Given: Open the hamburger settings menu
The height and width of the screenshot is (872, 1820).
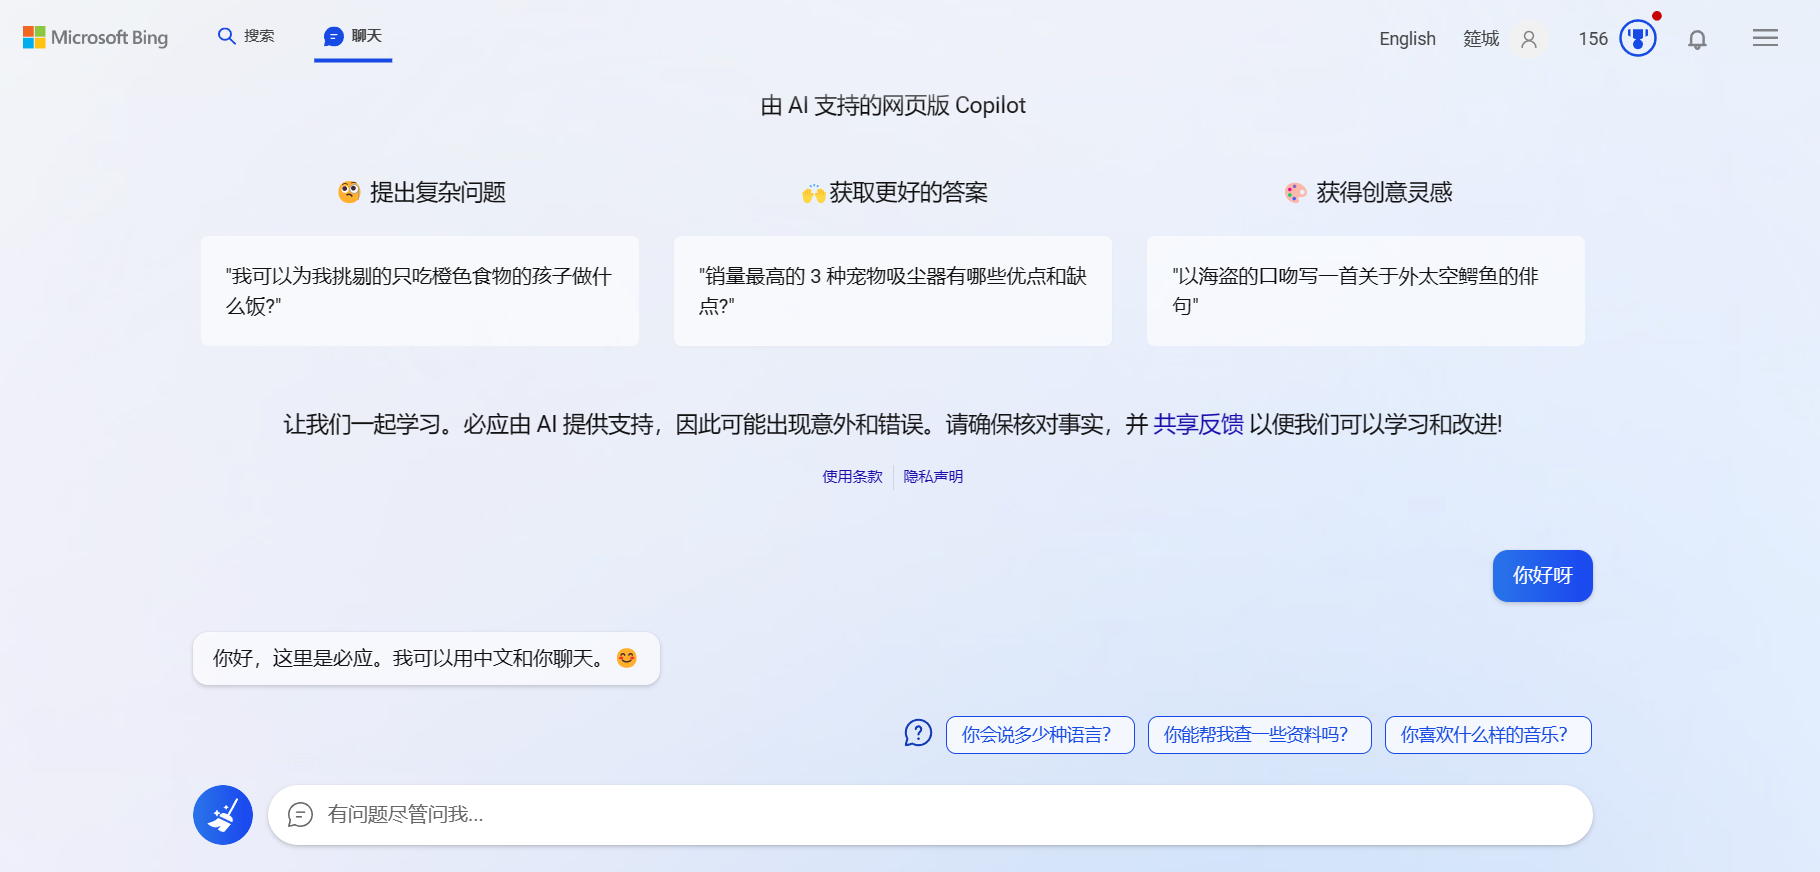Looking at the screenshot, I should click(1765, 38).
